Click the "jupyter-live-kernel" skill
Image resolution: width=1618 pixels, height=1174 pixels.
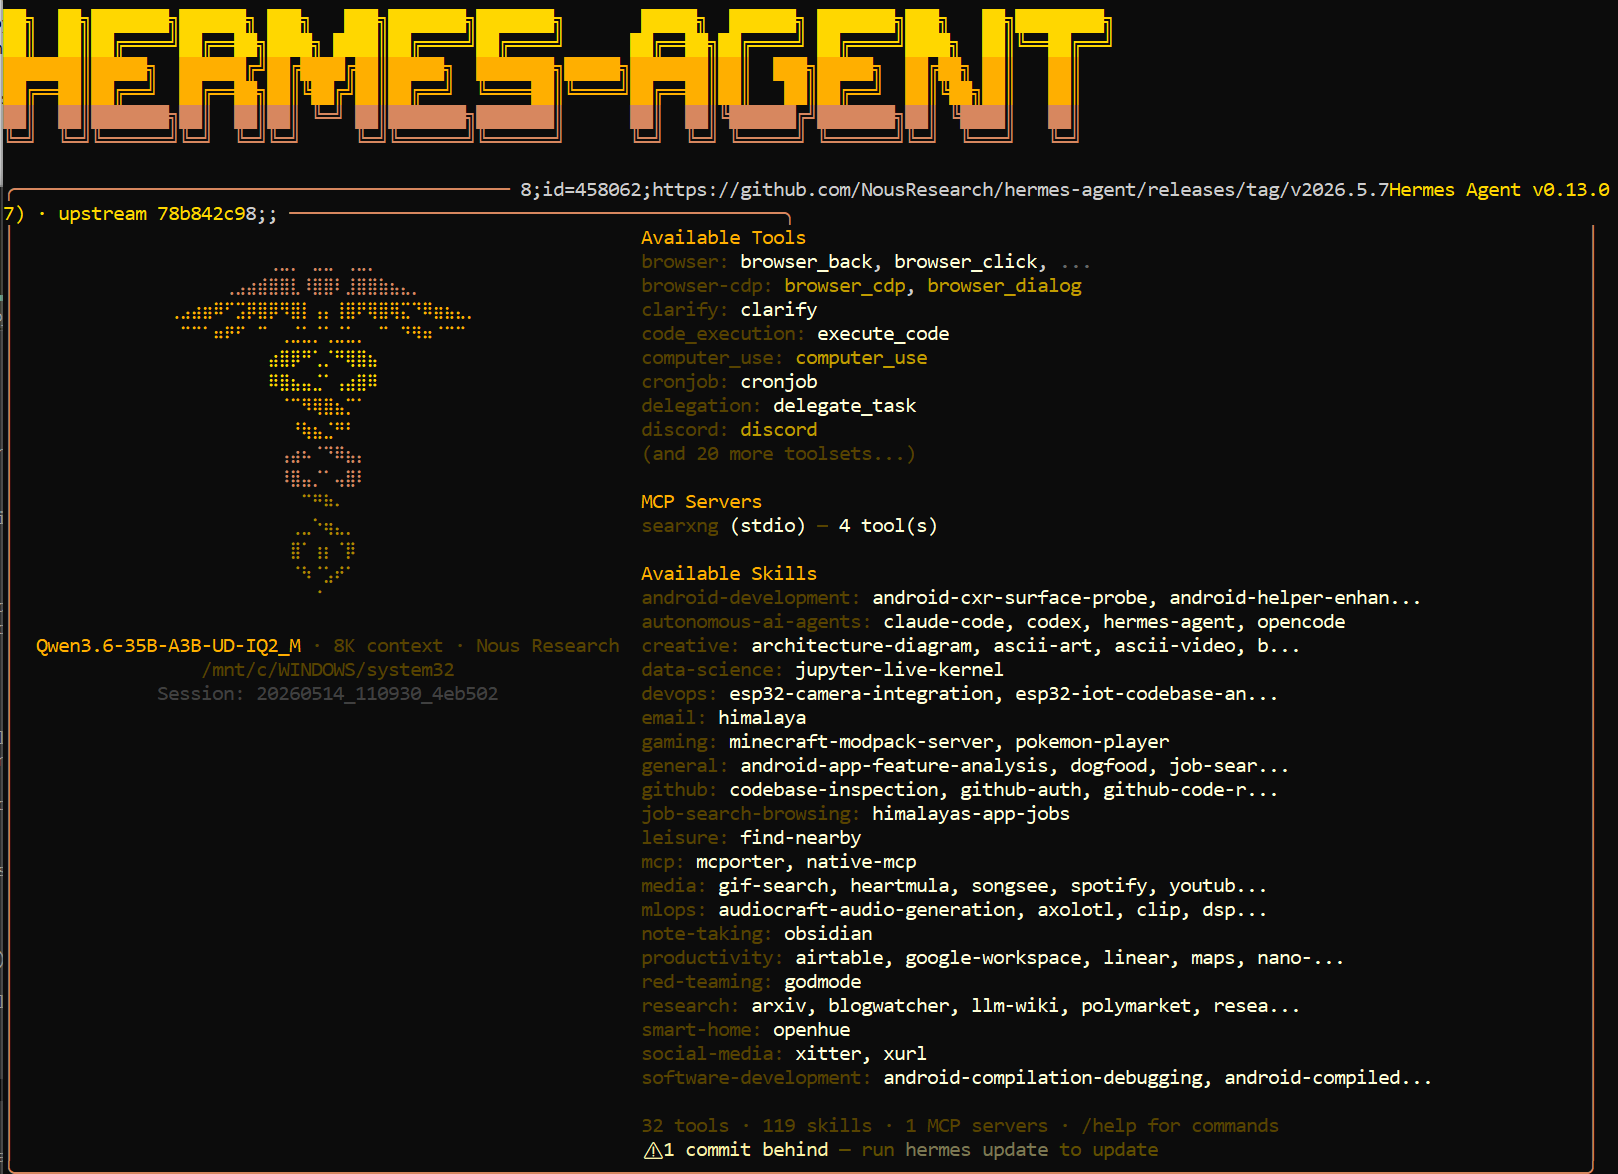[x=899, y=670]
